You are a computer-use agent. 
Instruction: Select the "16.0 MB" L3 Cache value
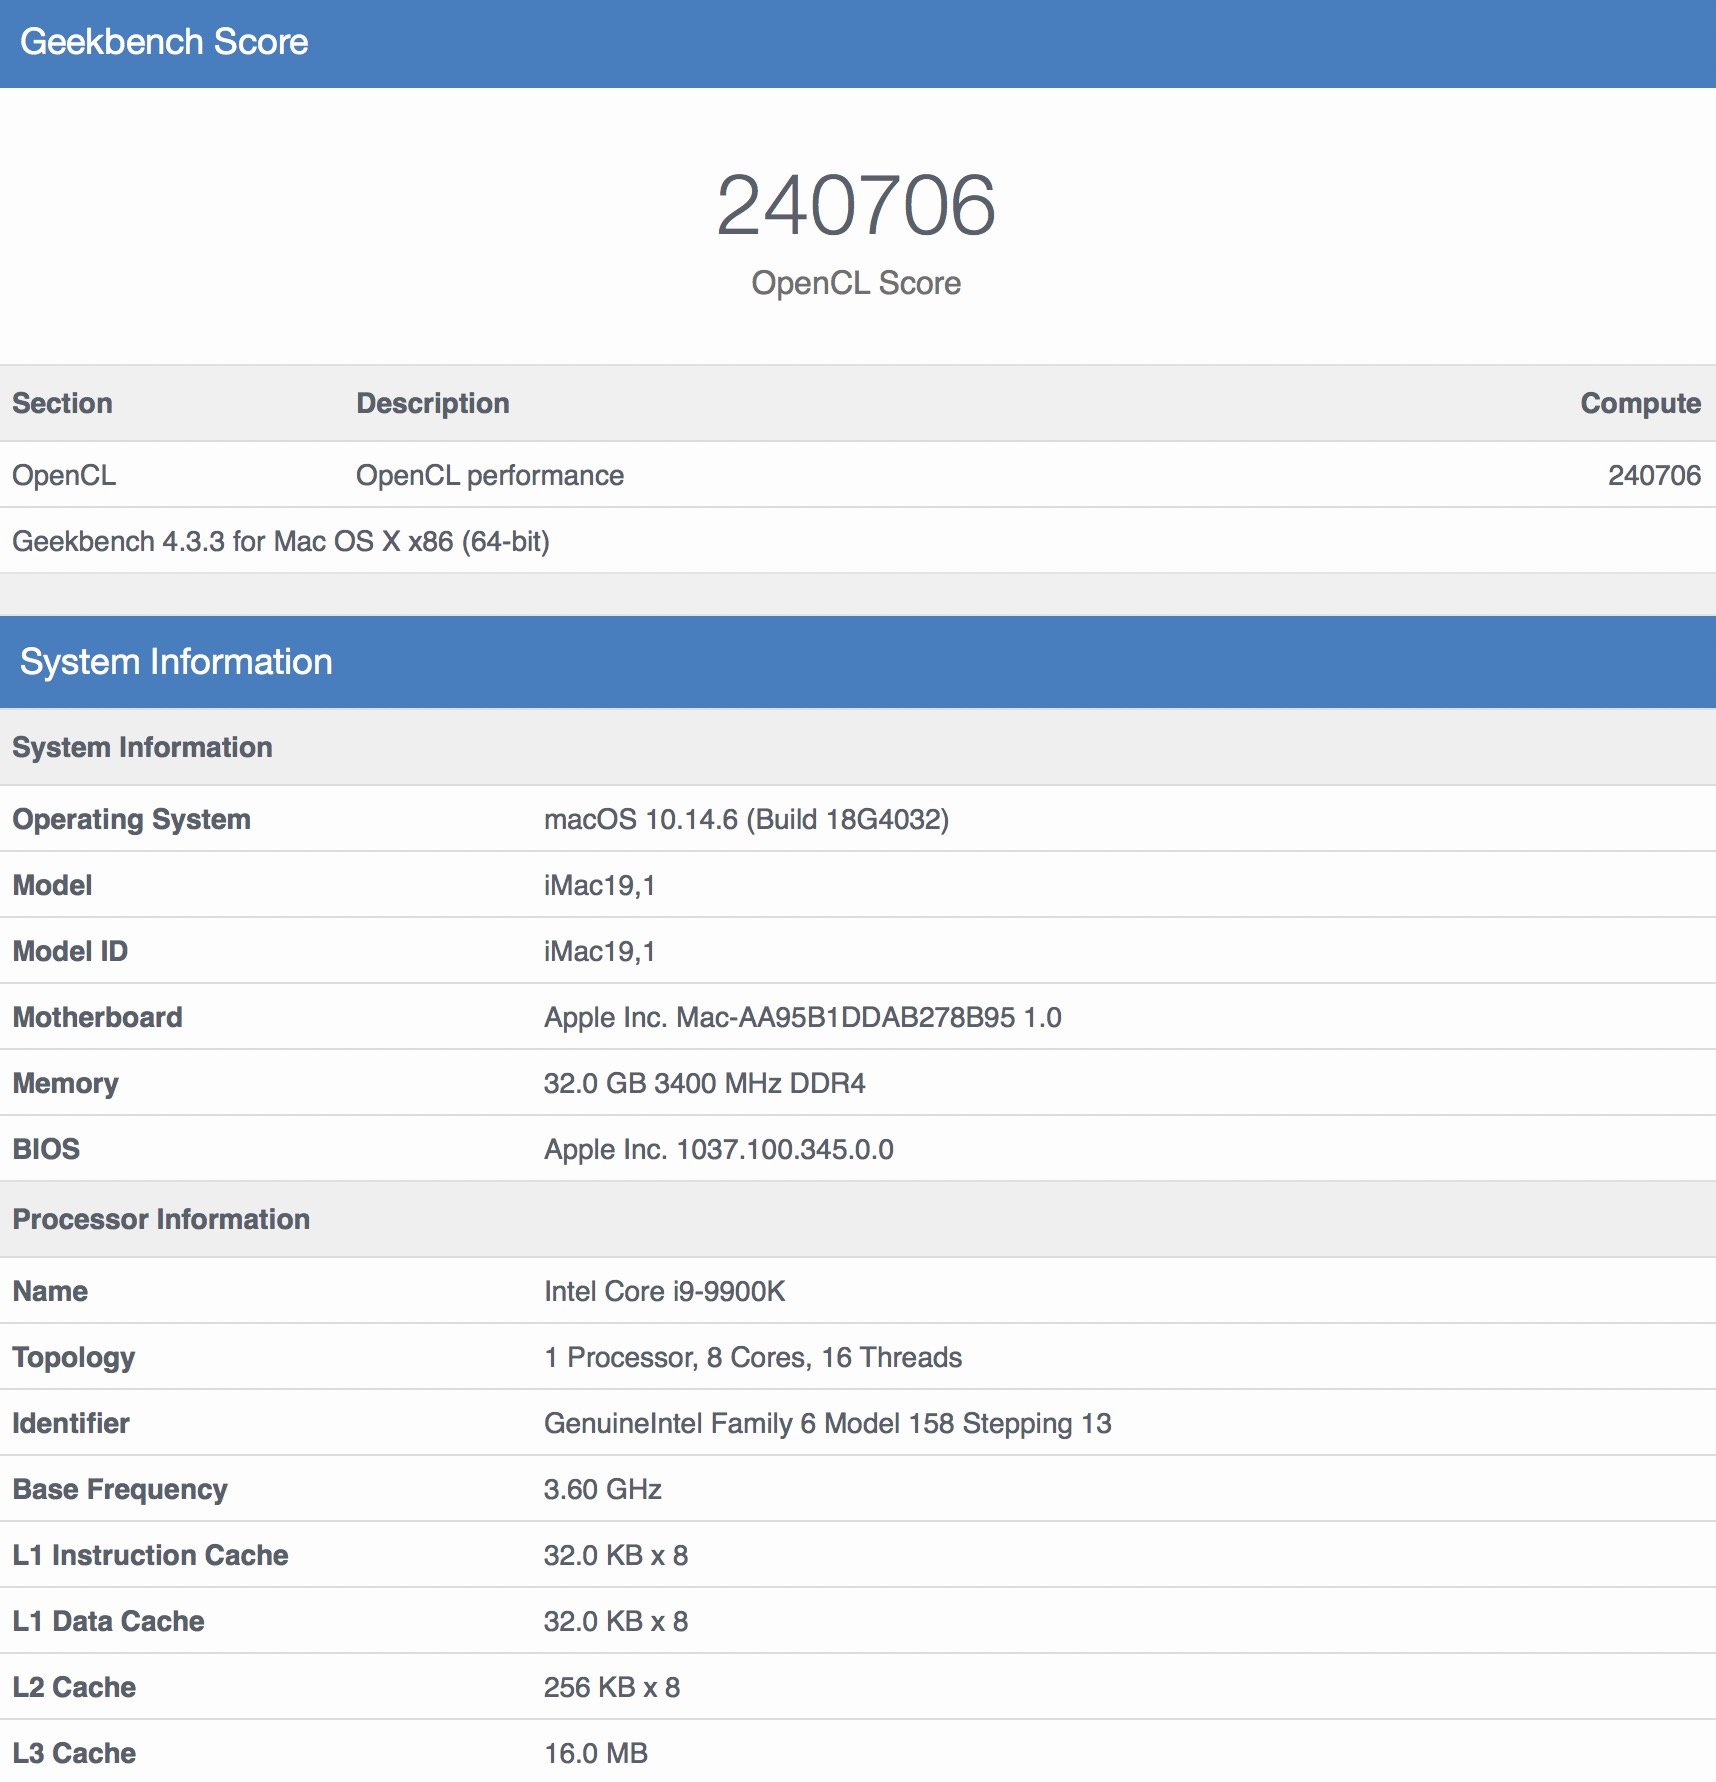click(595, 1753)
